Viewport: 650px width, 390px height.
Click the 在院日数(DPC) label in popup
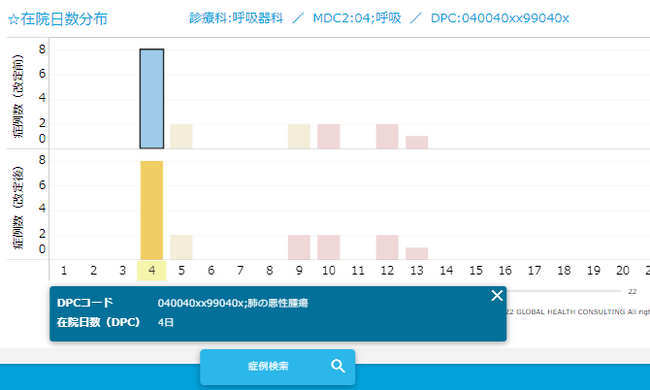click(x=98, y=322)
